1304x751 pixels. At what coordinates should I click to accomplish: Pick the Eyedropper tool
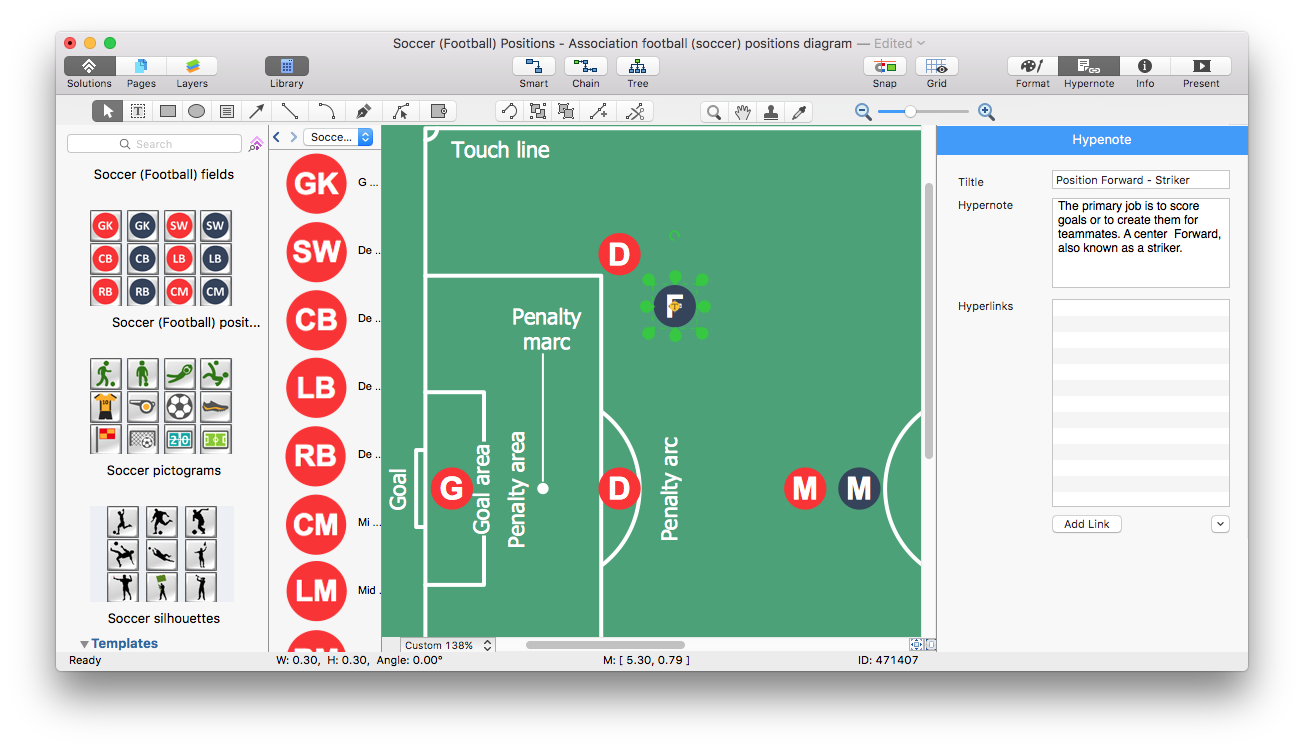point(799,111)
